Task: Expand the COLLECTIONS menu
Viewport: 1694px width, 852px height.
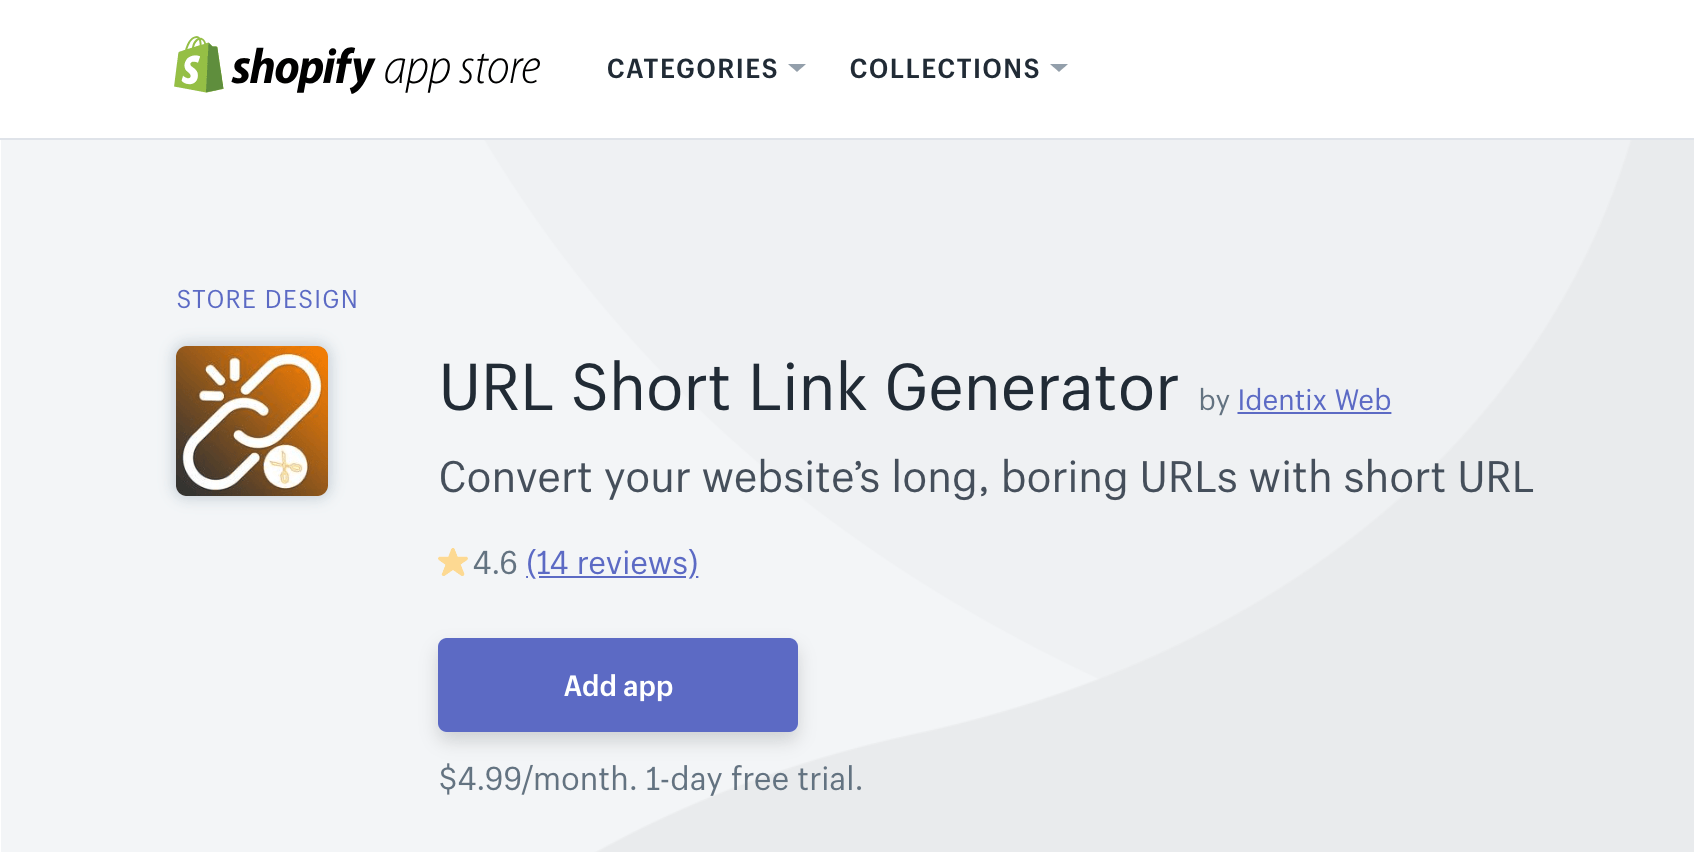Action: pyautogui.click(x=944, y=68)
